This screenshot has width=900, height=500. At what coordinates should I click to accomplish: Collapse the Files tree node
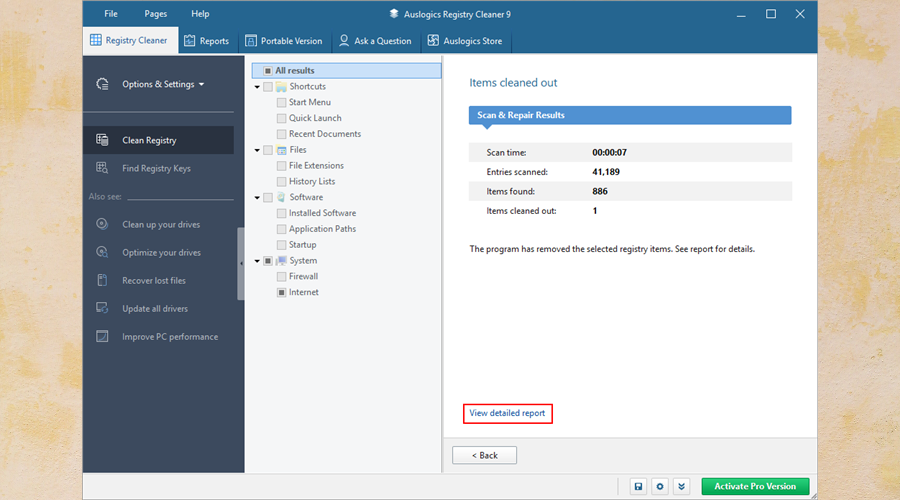(257, 150)
